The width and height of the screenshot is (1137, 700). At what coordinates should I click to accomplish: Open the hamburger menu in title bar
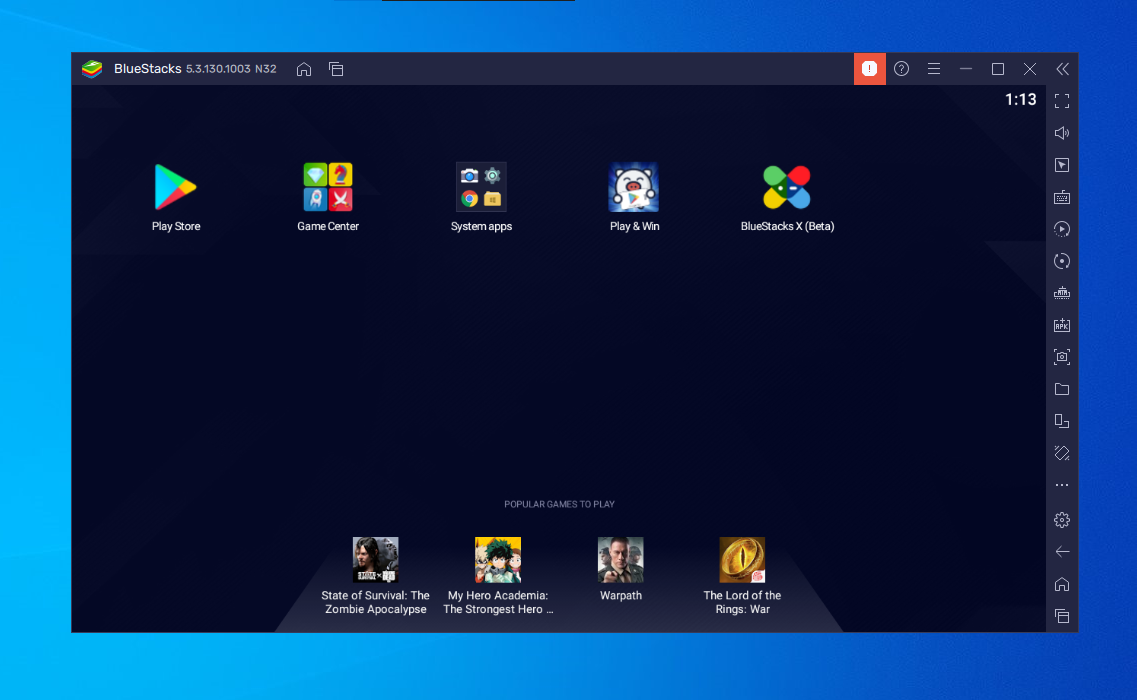click(934, 69)
